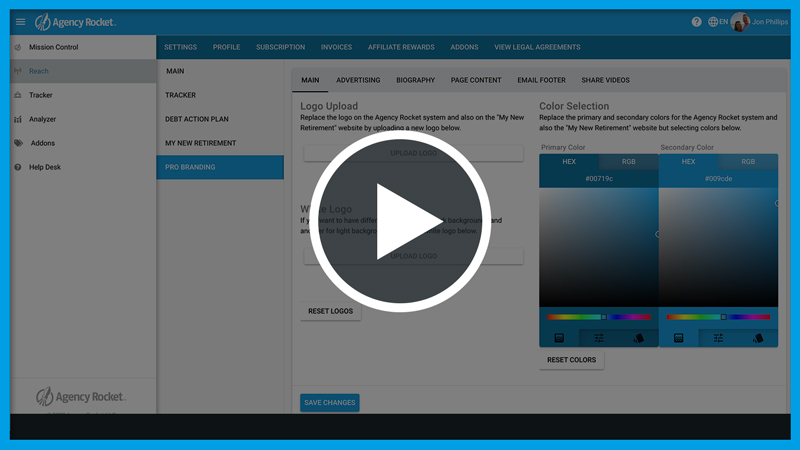Play the video with the big play button
Screen dimensions: 800x450
pyautogui.click(x=400, y=221)
